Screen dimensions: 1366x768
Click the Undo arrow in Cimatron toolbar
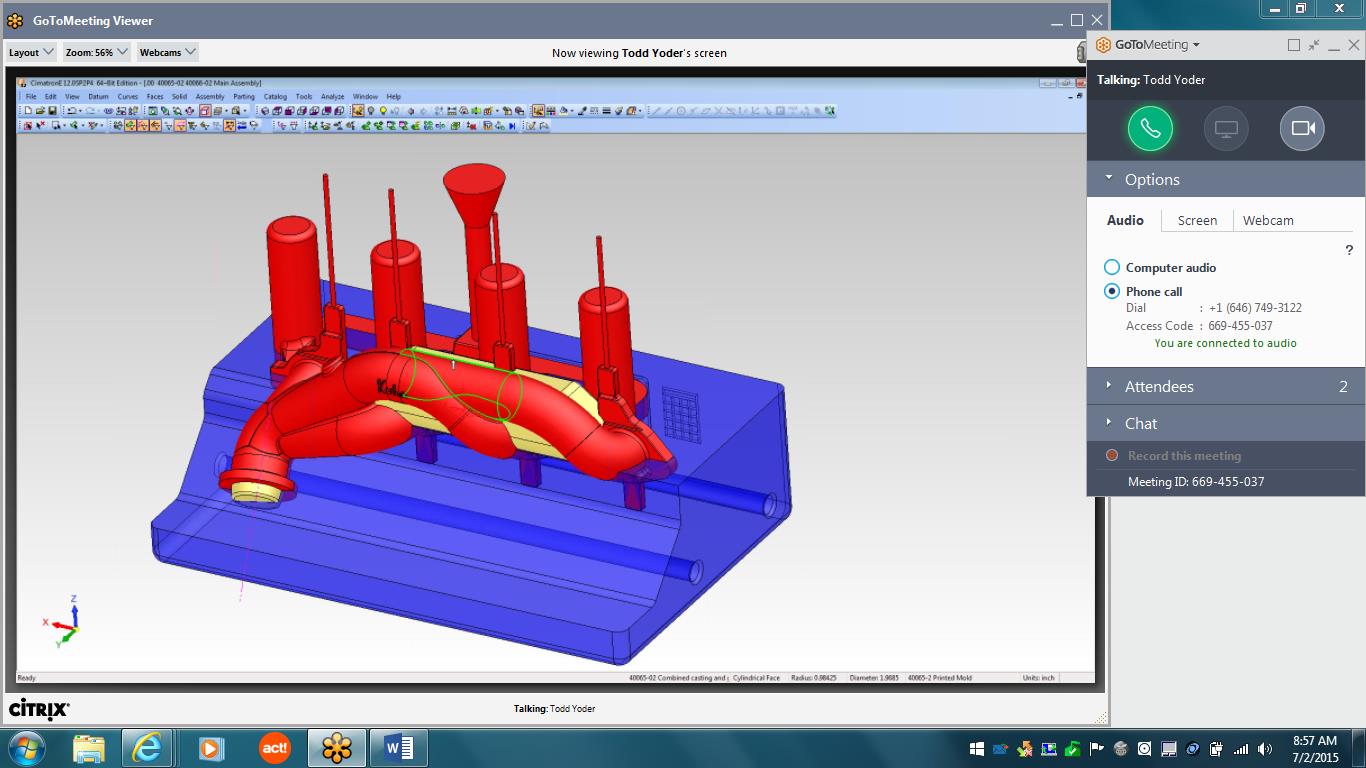point(72,111)
